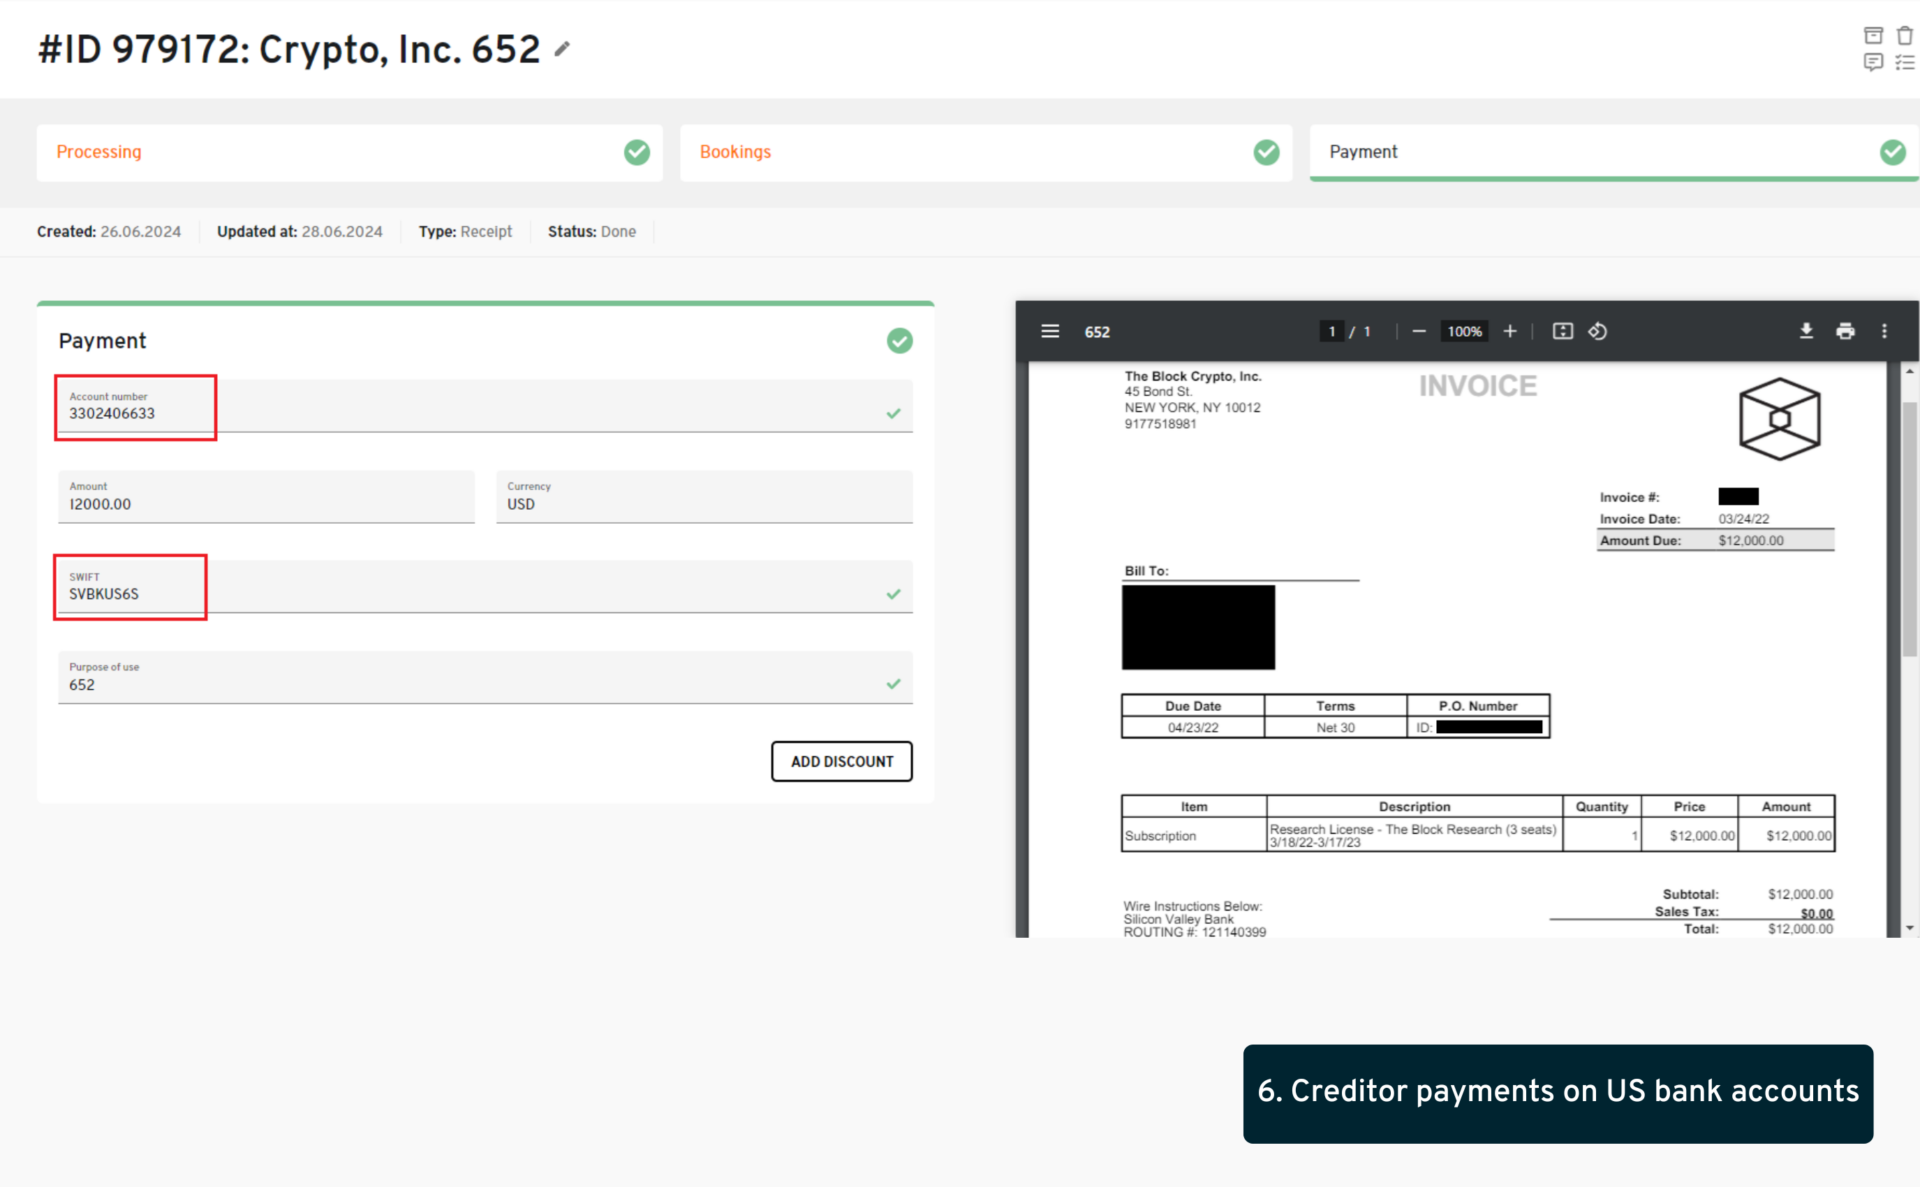Click the PDF vertical scrollbar thumb

point(1909,528)
